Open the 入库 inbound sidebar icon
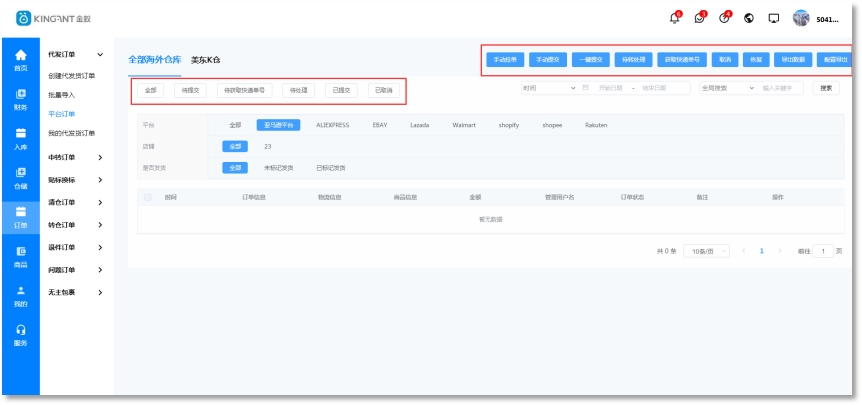Screen dimensions: 862x405 click(20, 138)
